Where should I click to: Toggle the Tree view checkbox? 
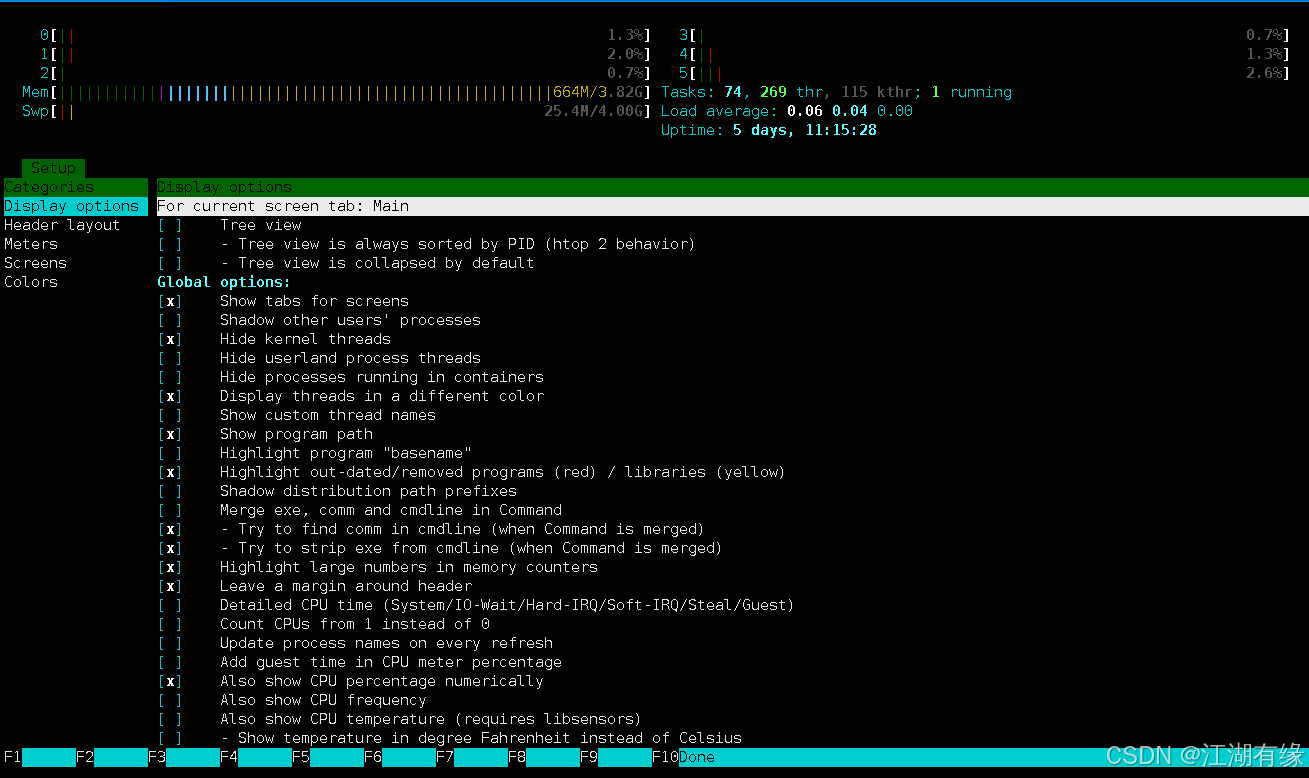click(x=170, y=225)
